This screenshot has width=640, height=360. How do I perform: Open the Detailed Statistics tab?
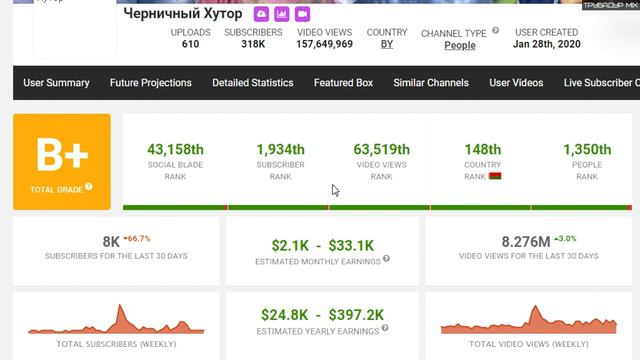click(x=253, y=83)
